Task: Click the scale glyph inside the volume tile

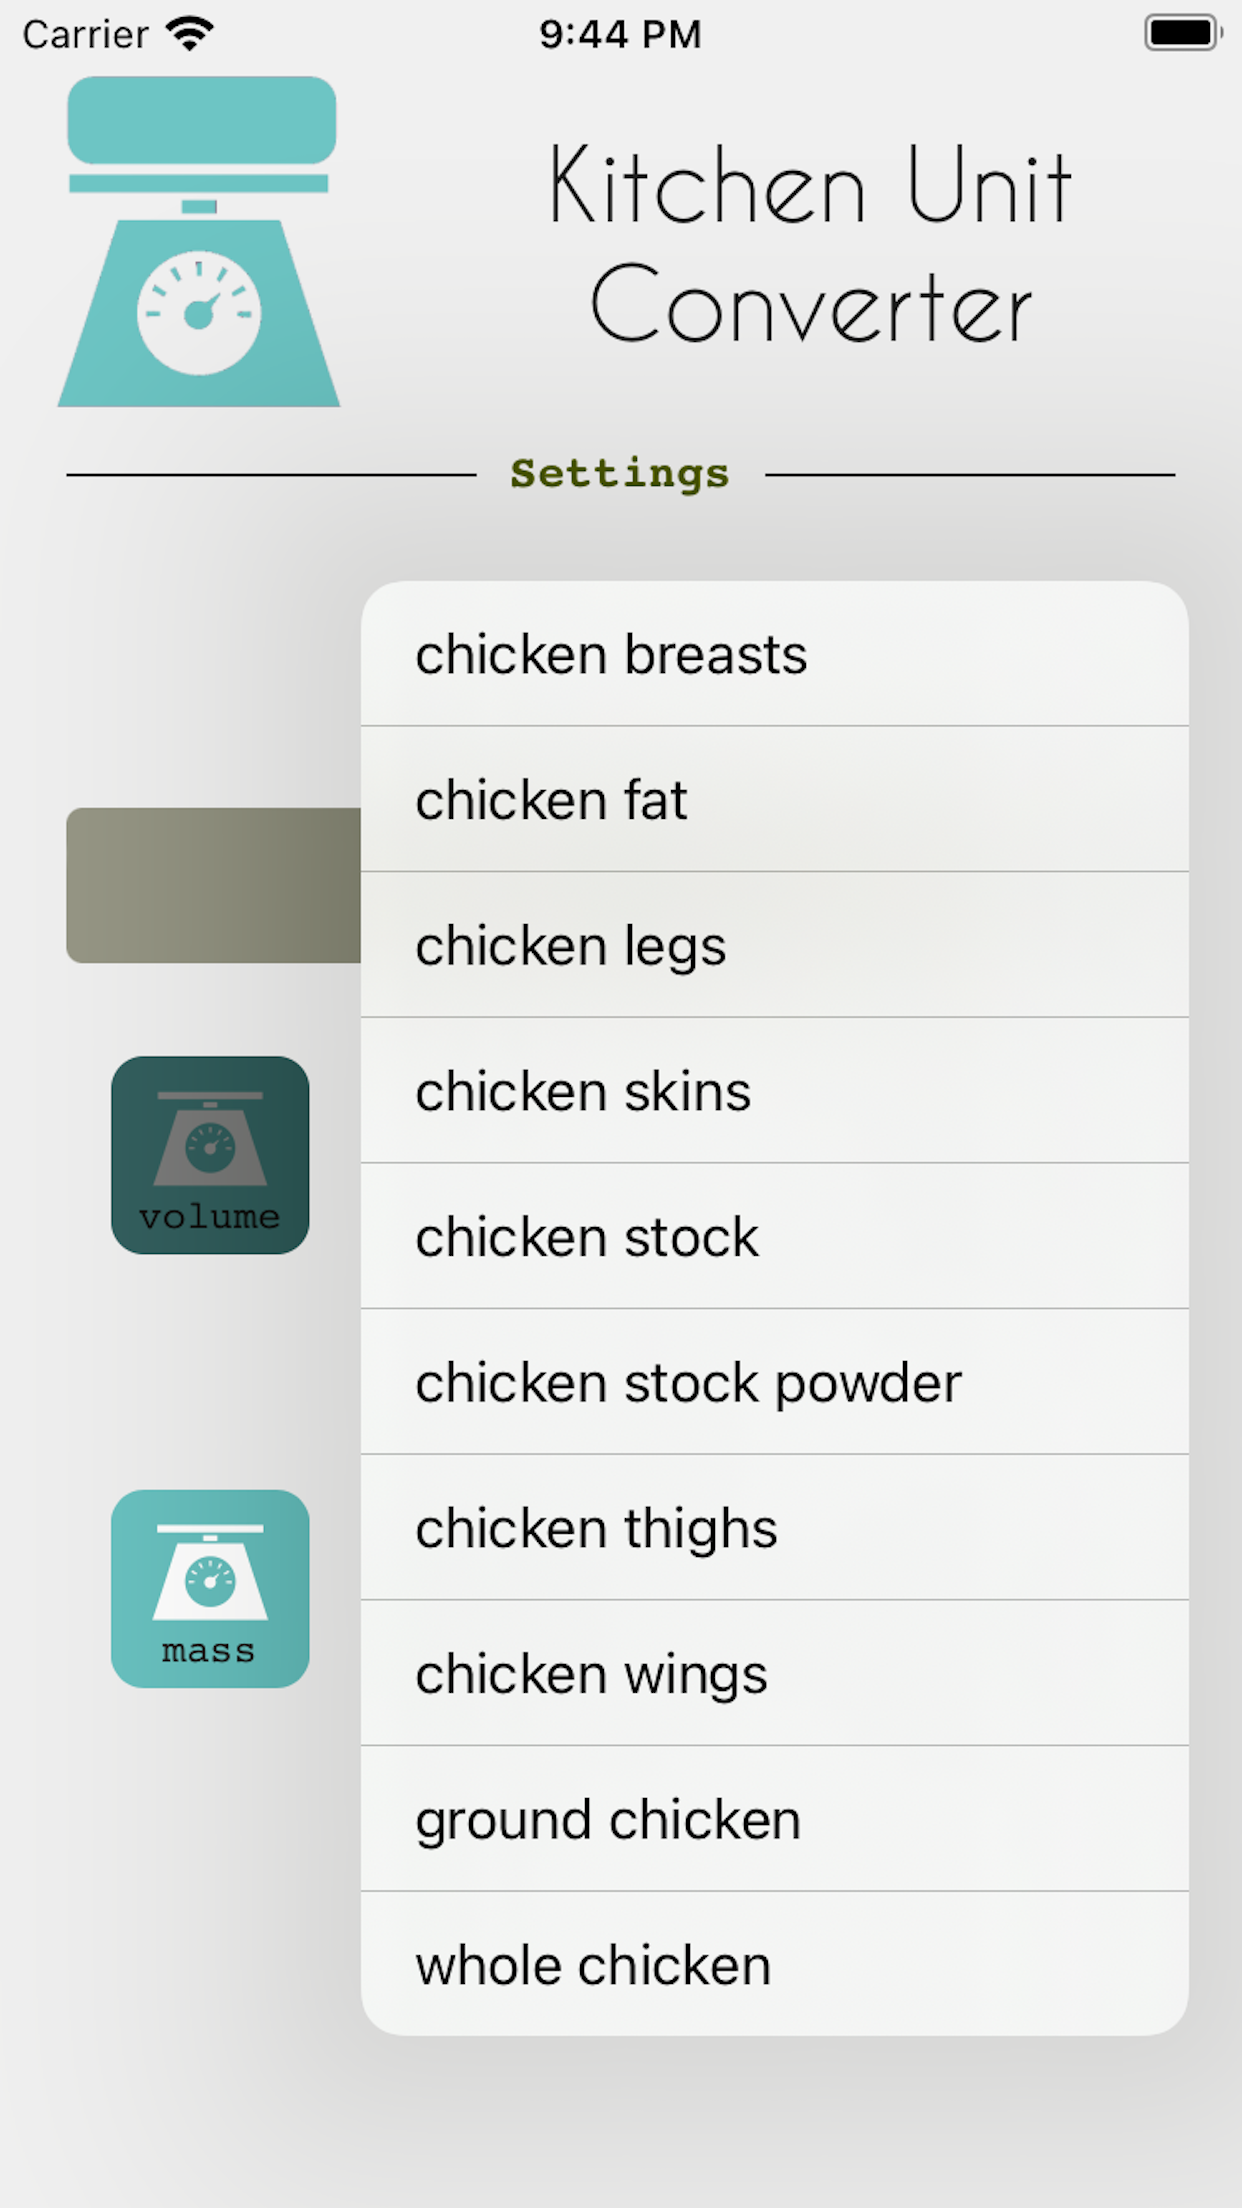Action: [x=208, y=1140]
